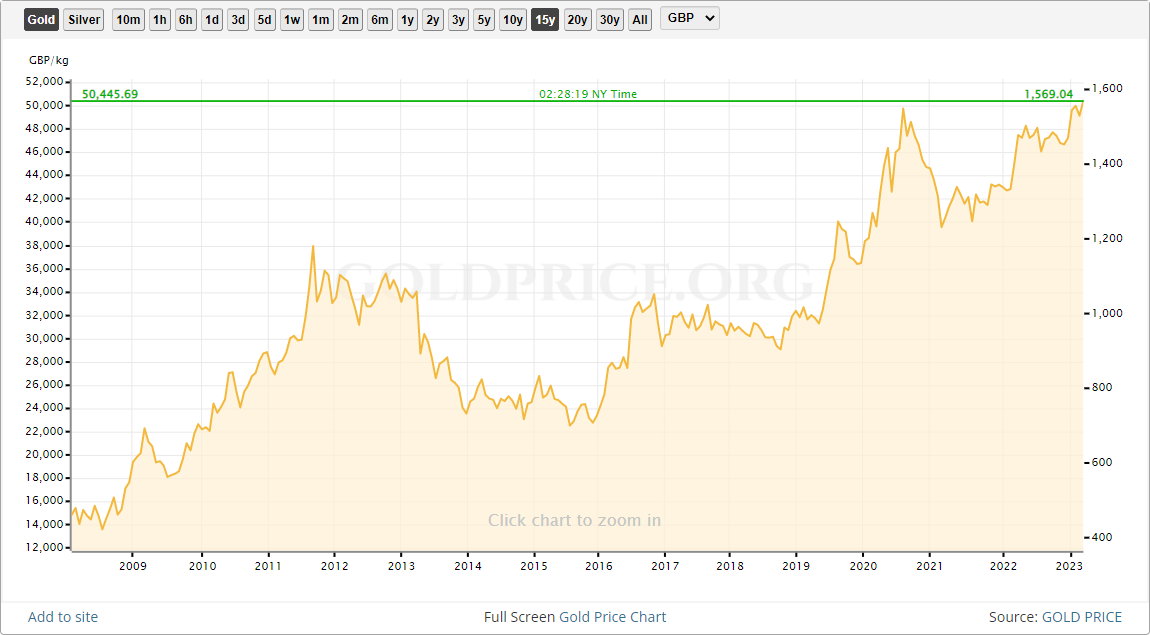Set chart range to 20y

coord(577,20)
